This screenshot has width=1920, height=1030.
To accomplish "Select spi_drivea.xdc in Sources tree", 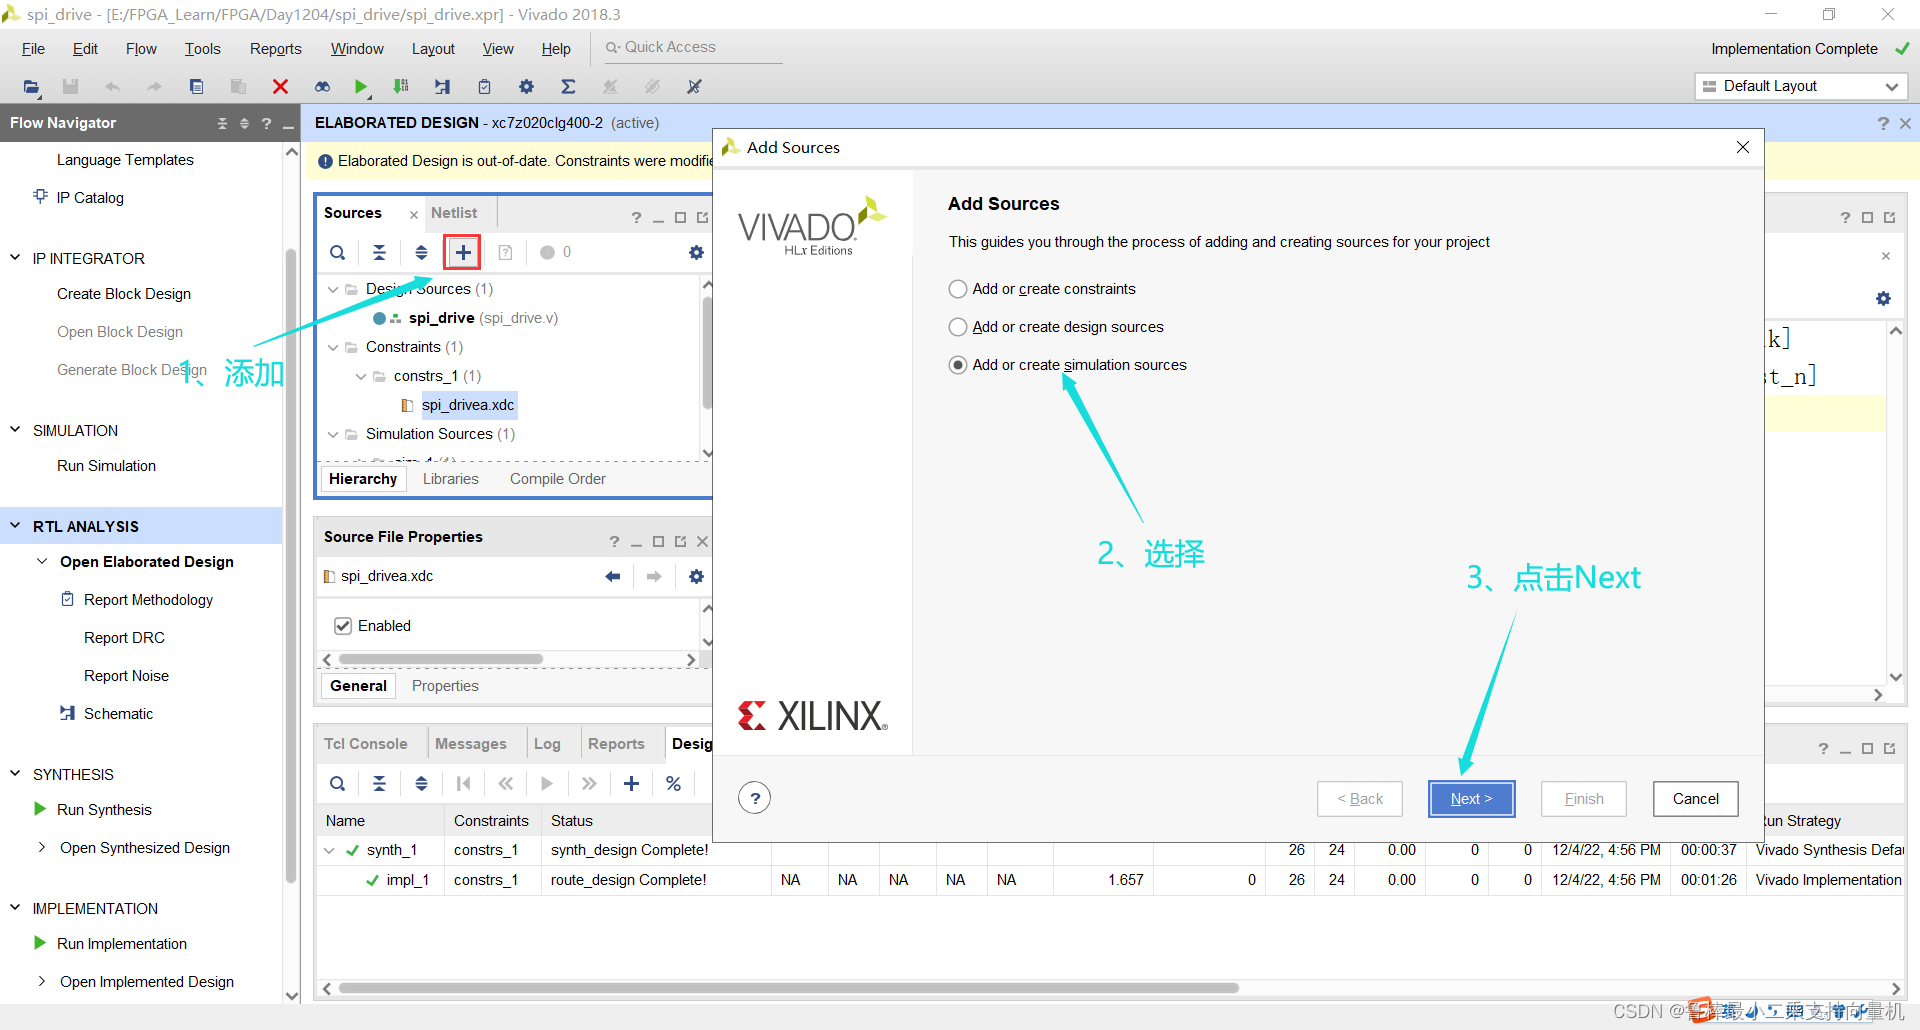I will click(468, 405).
